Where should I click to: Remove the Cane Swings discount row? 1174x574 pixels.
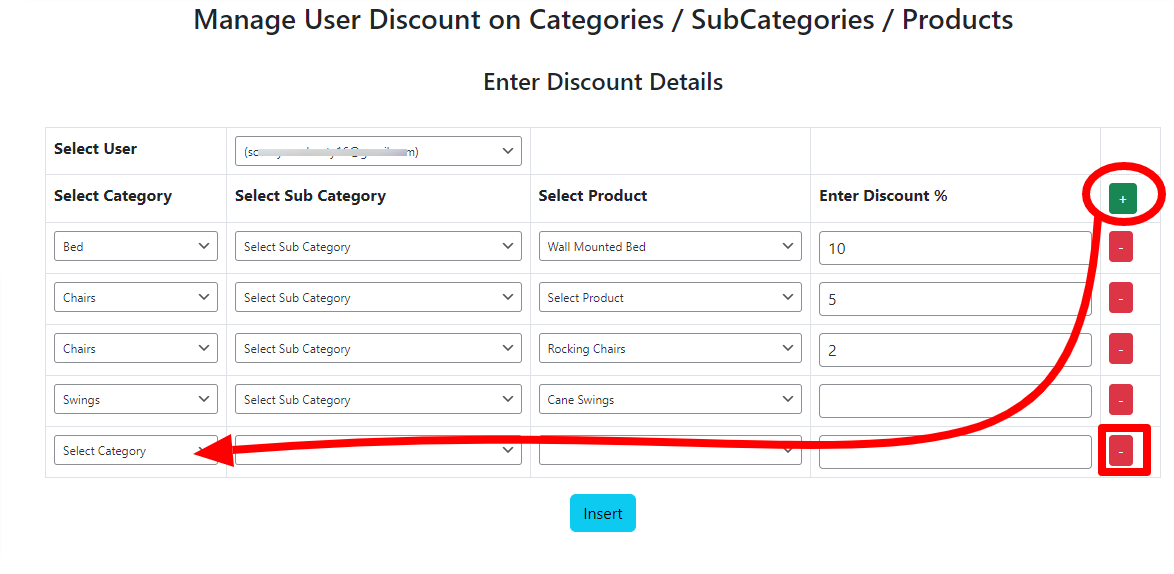1121,400
